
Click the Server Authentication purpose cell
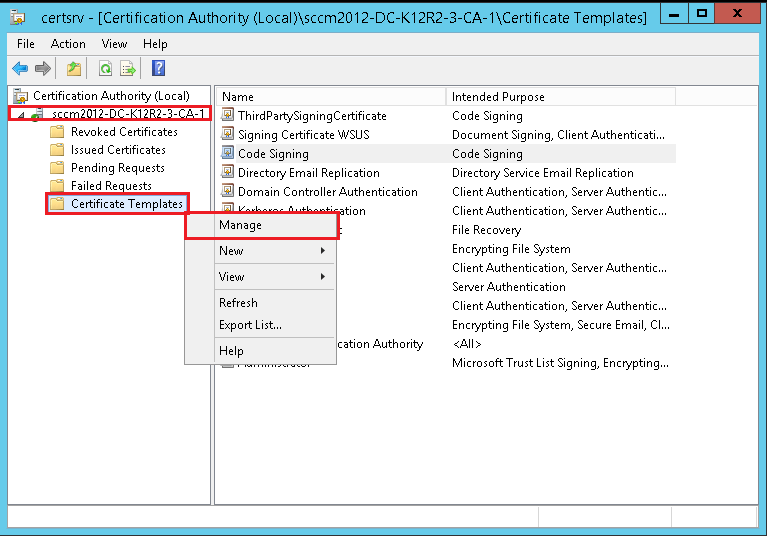tap(508, 287)
